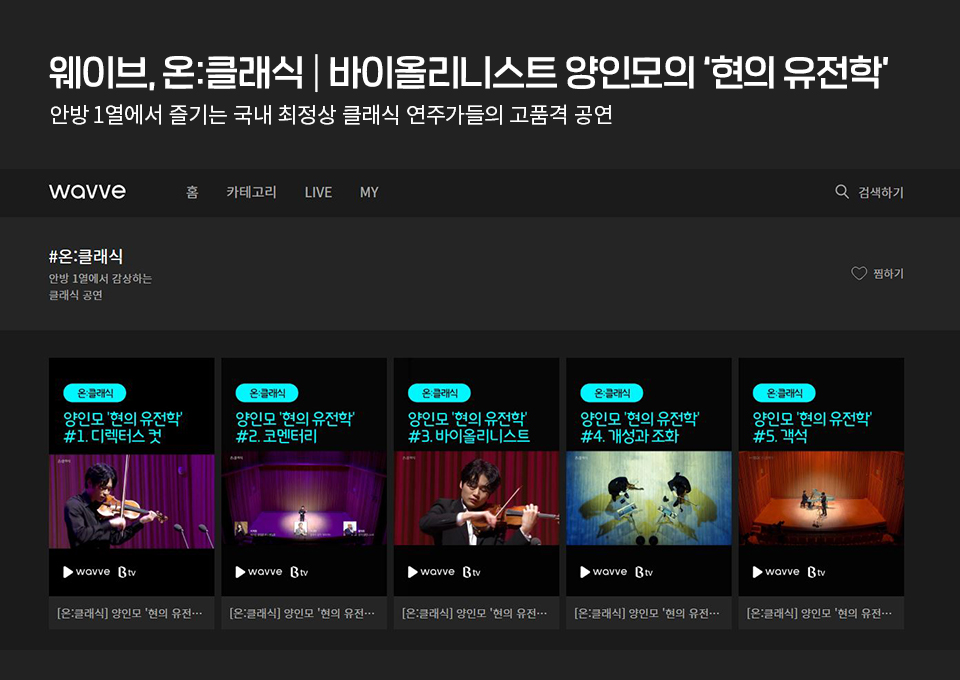Screen dimensions: 960x680
Task: Click the play icon on episode #5 객석
Action: (758, 571)
